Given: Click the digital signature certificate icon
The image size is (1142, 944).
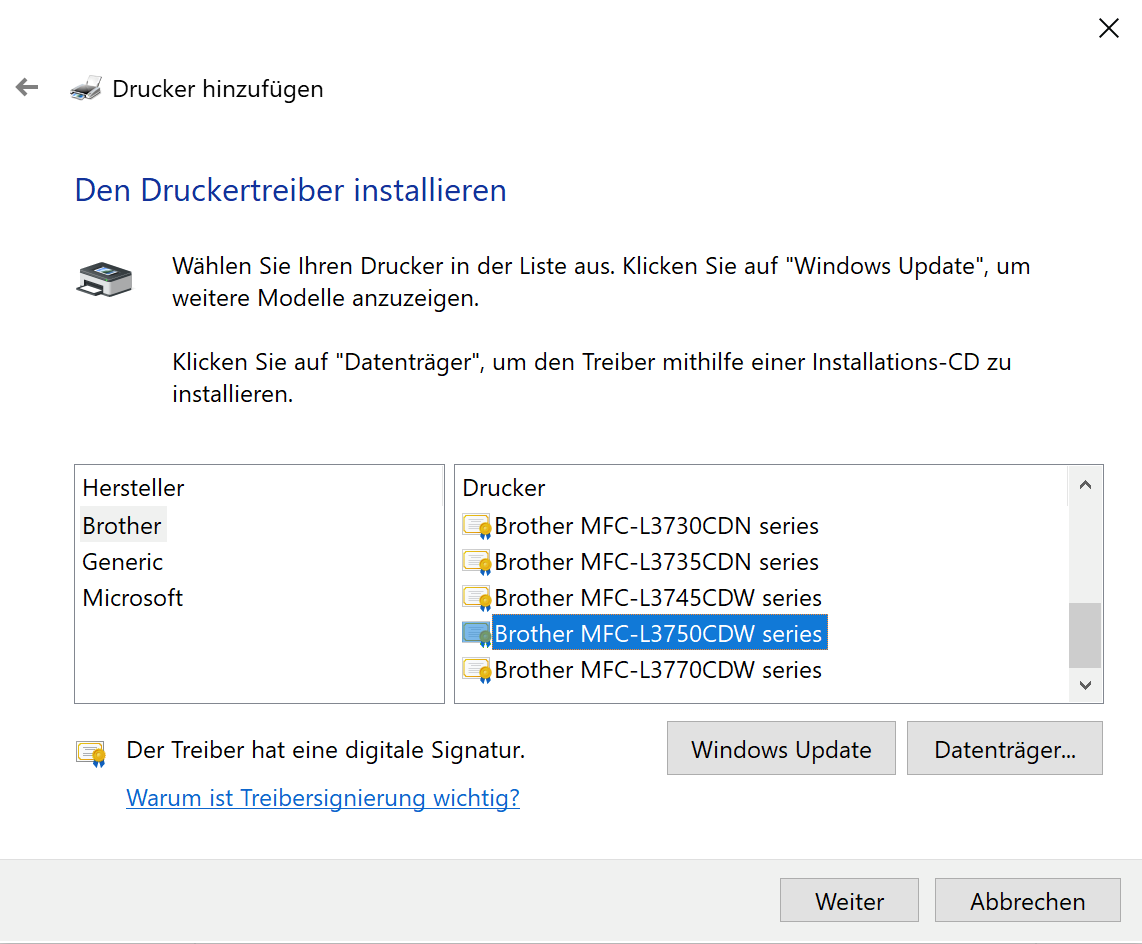Looking at the screenshot, I should click(91, 752).
